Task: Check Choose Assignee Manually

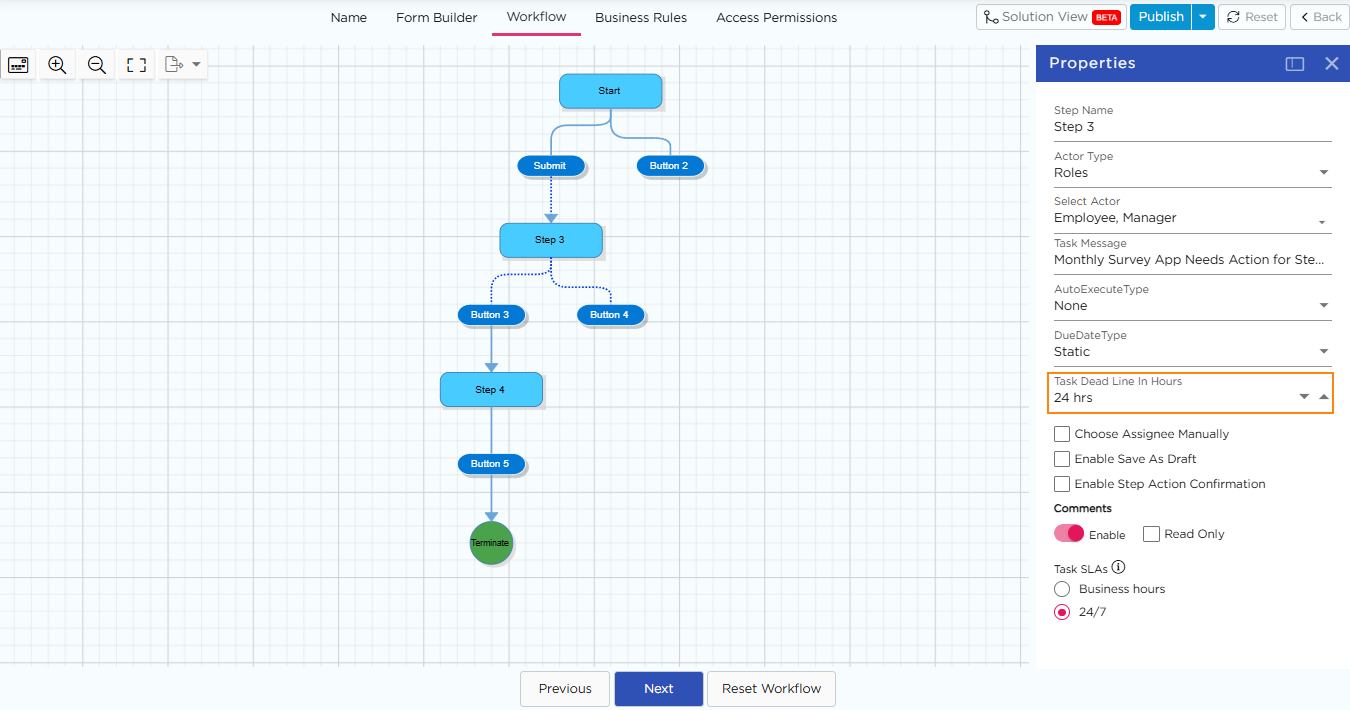Action: 1062,434
